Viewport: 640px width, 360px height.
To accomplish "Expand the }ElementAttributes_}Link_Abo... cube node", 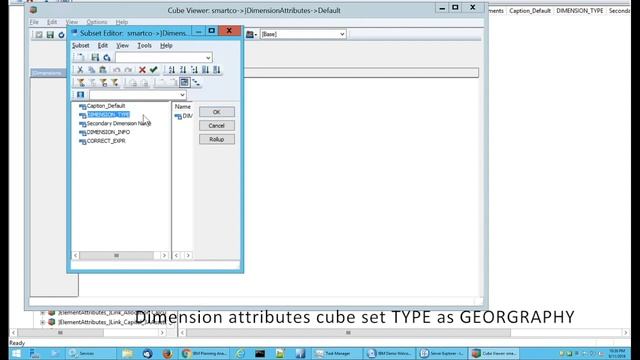I will [42, 313].
